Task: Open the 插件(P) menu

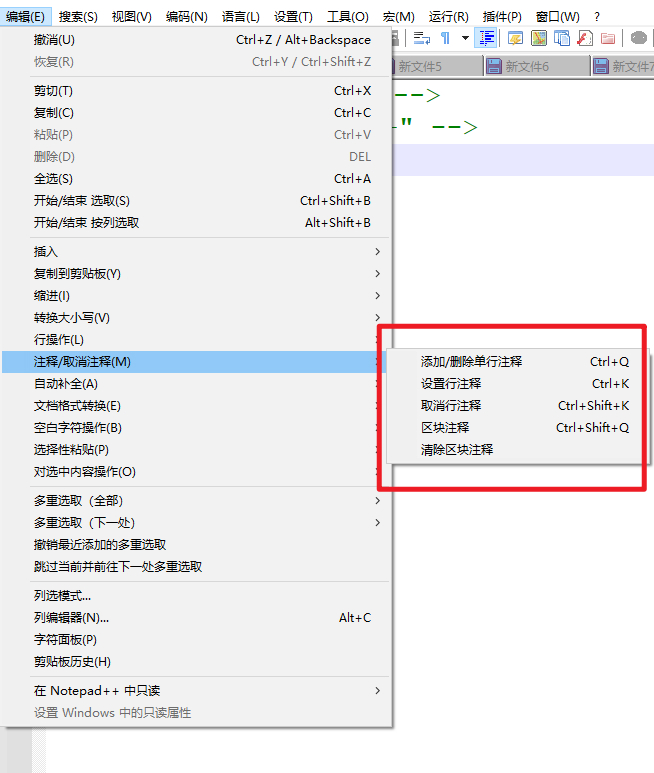Action: [502, 17]
